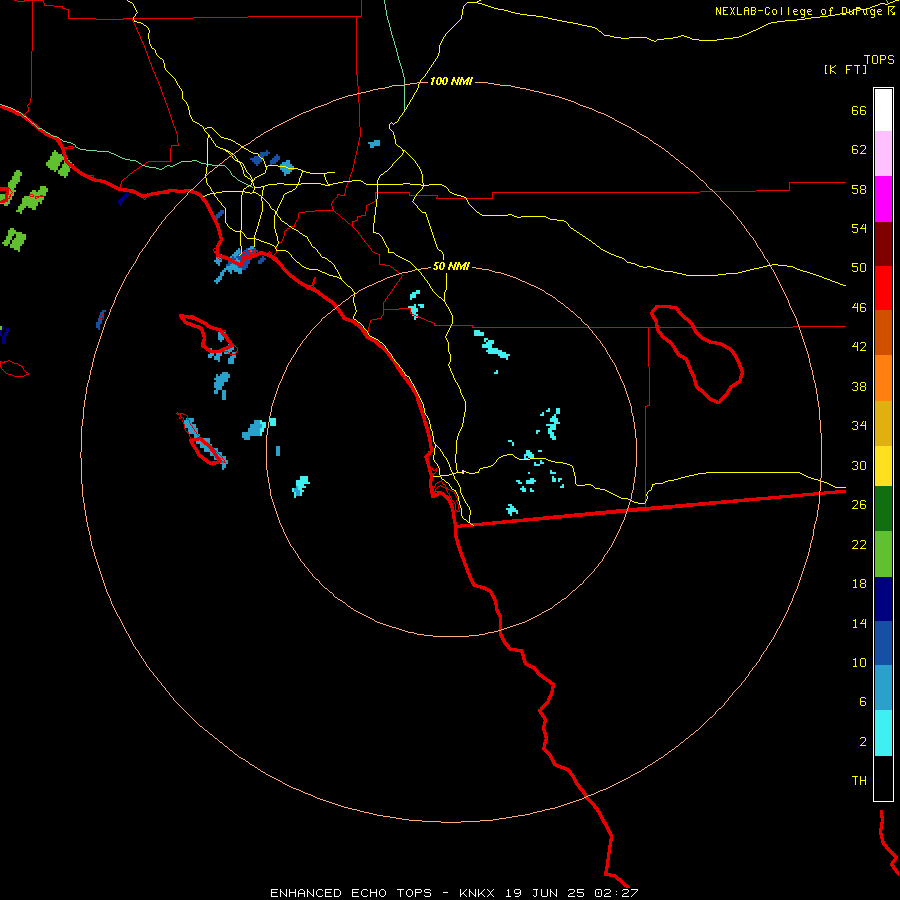This screenshot has width=900, height=900.
Task: Select the dark green legend swatch
Action: (883, 509)
